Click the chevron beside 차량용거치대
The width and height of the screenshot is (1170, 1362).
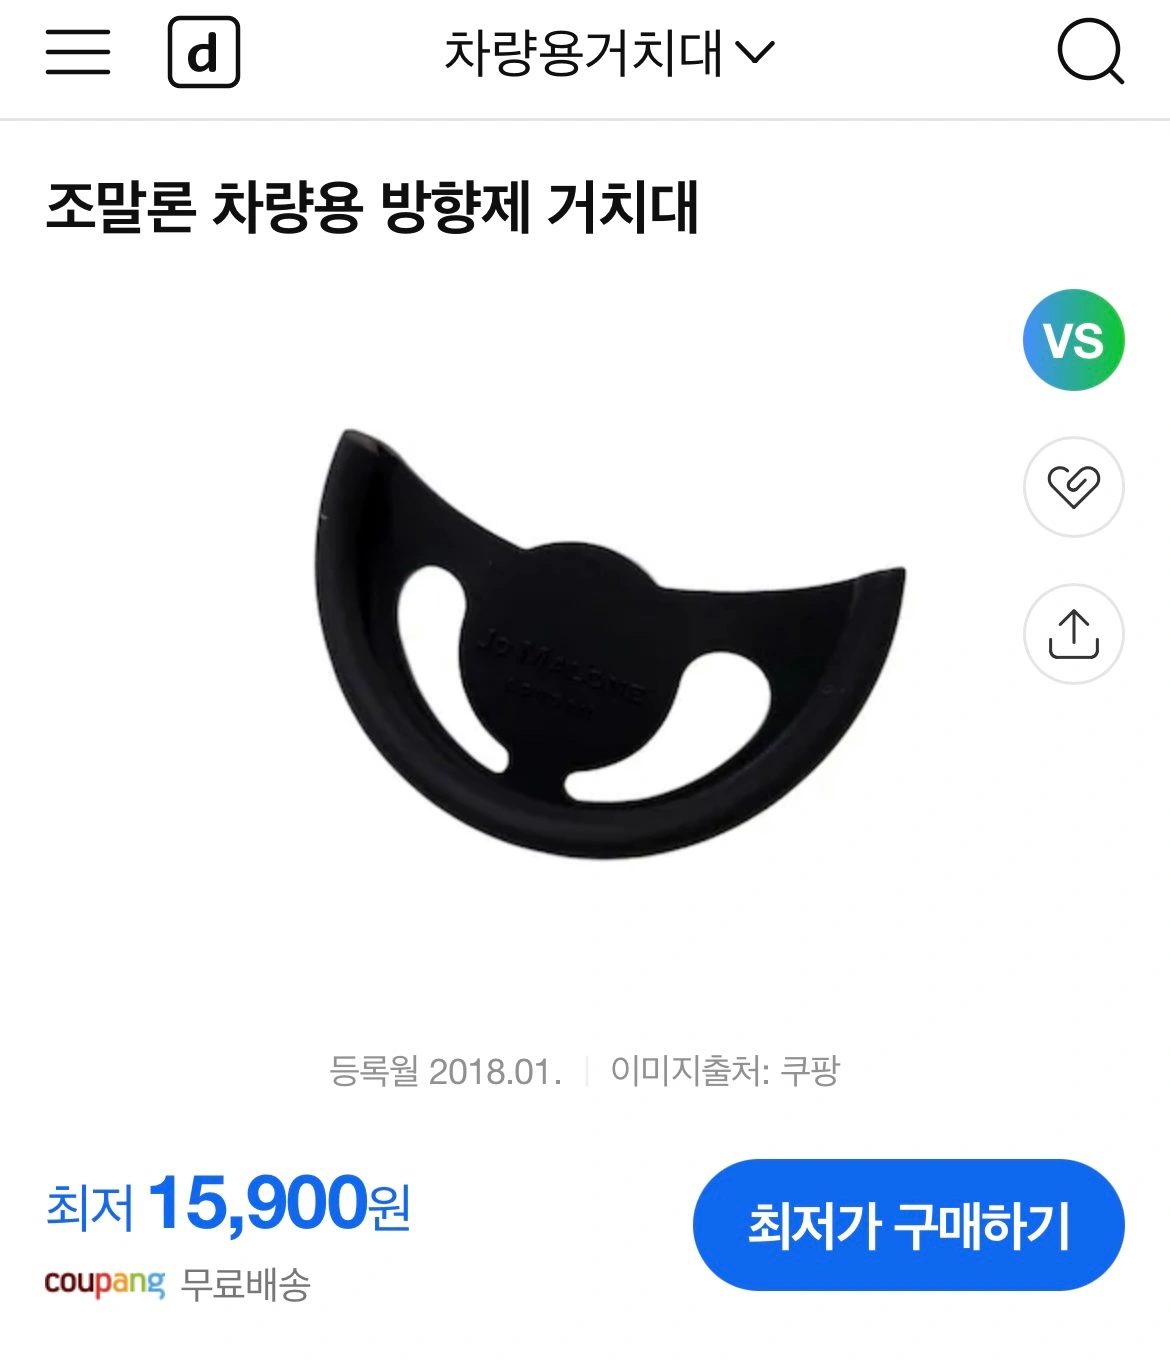(755, 52)
